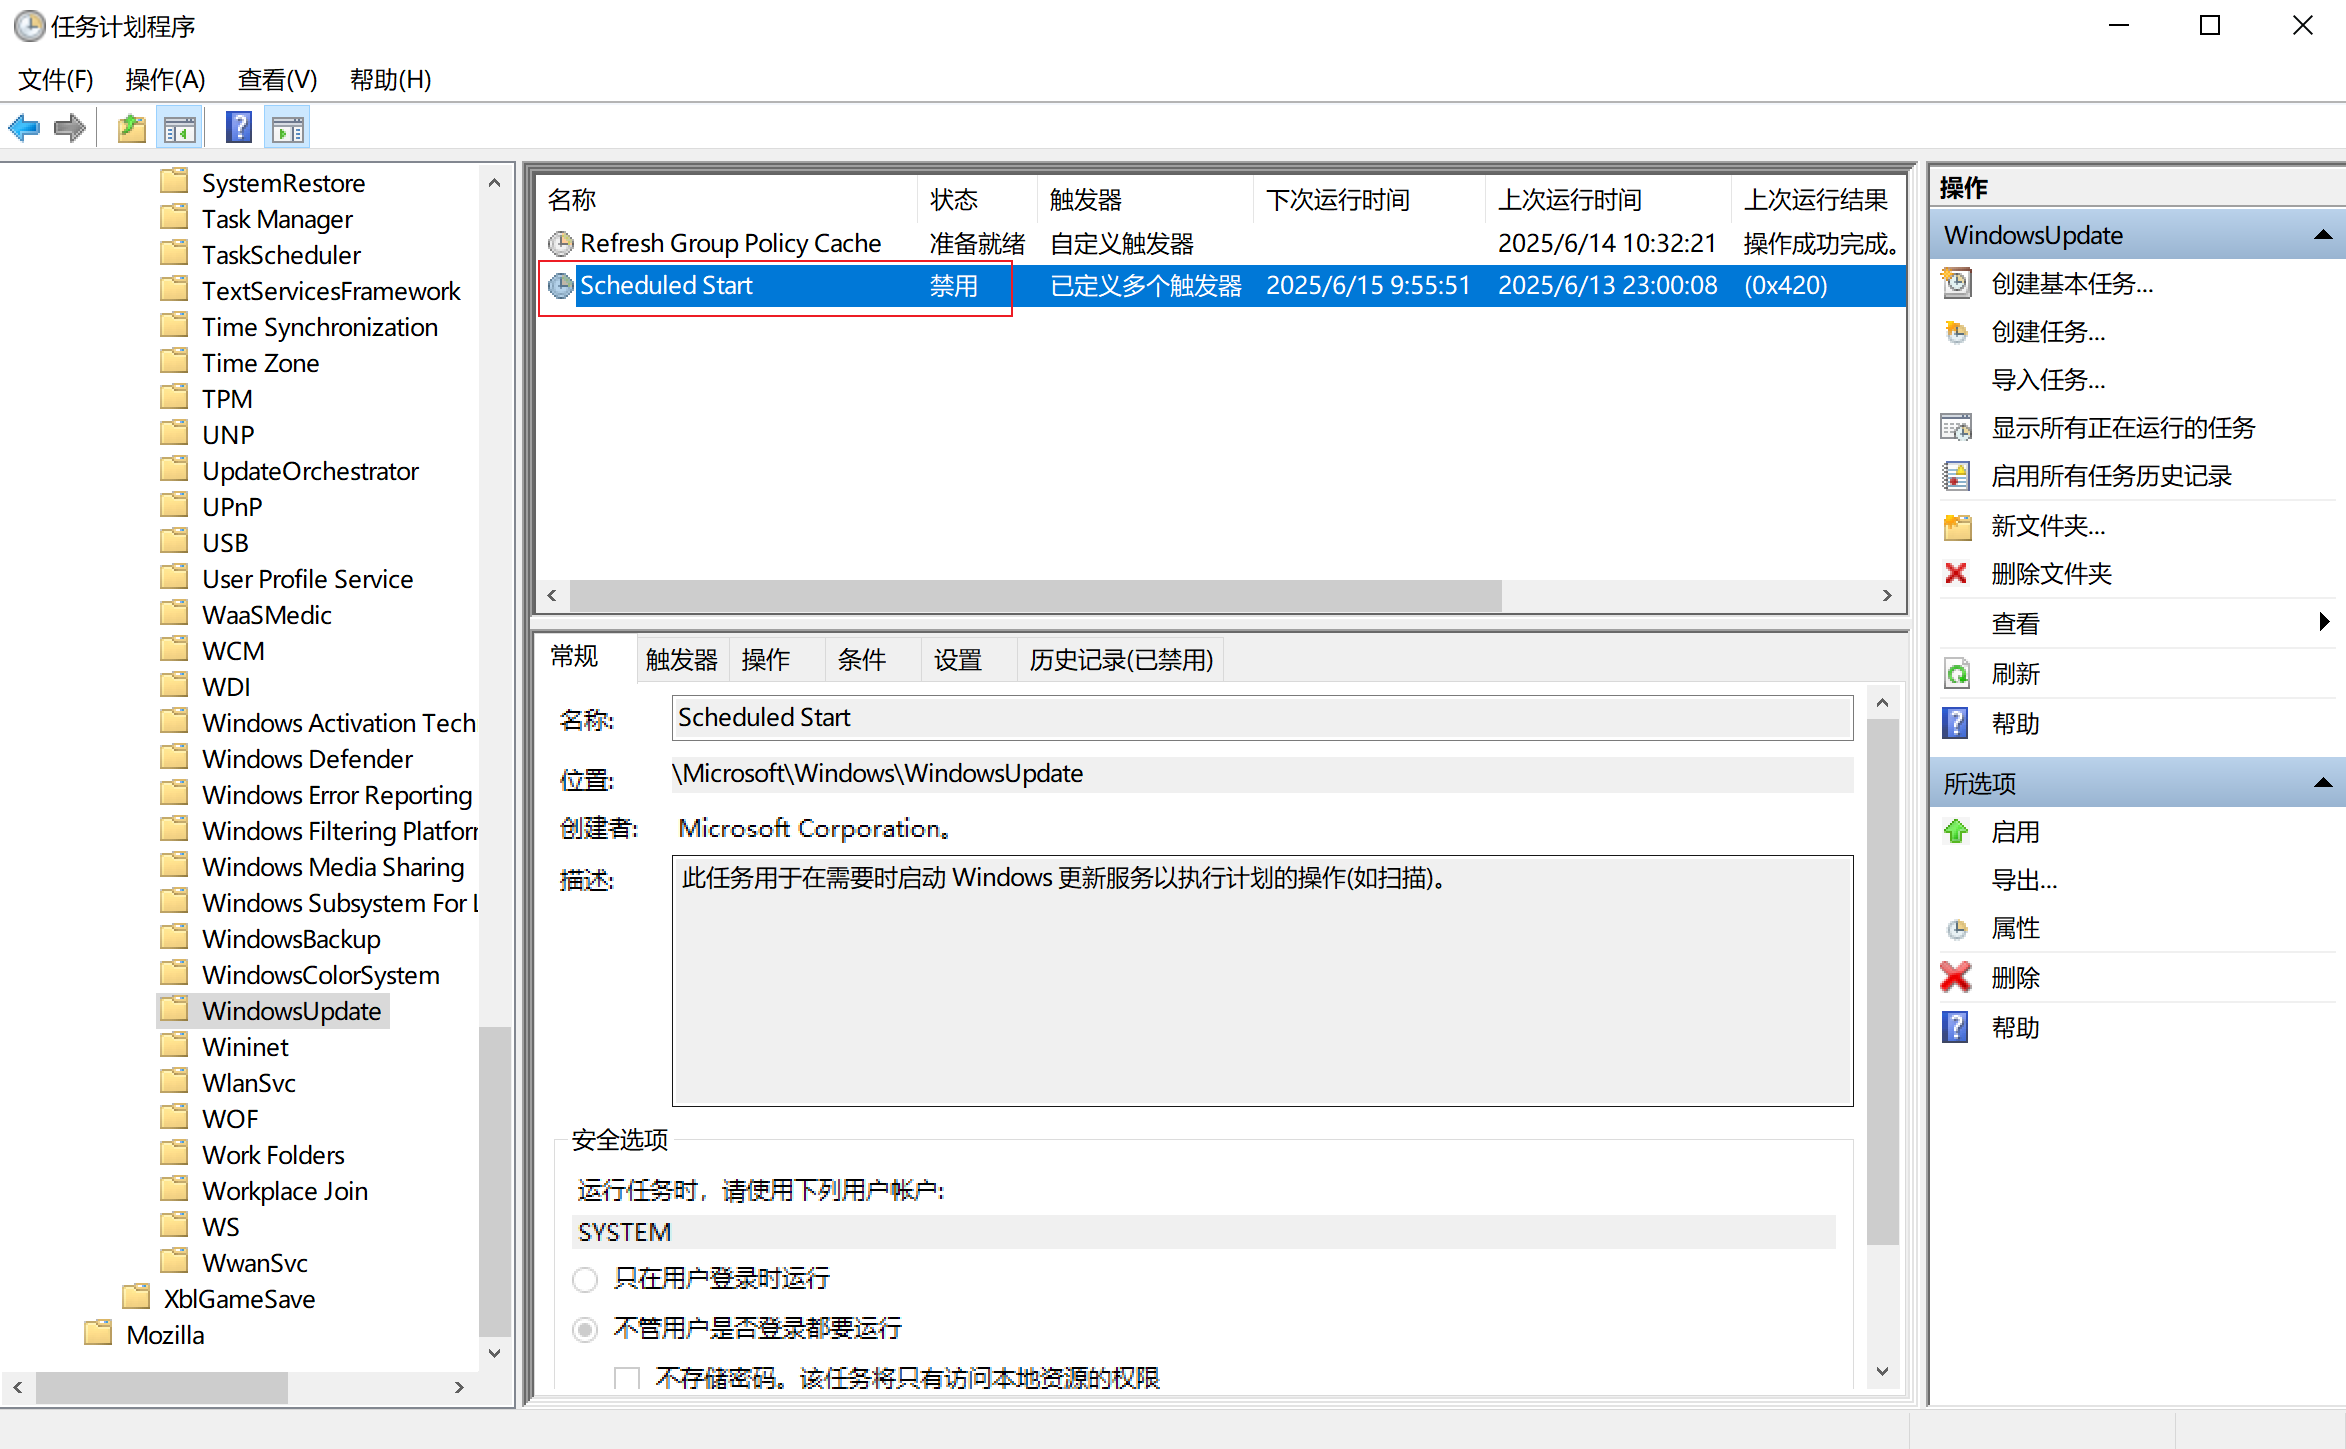Click Import Task (导入任务...) link

[x=2047, y=380]
